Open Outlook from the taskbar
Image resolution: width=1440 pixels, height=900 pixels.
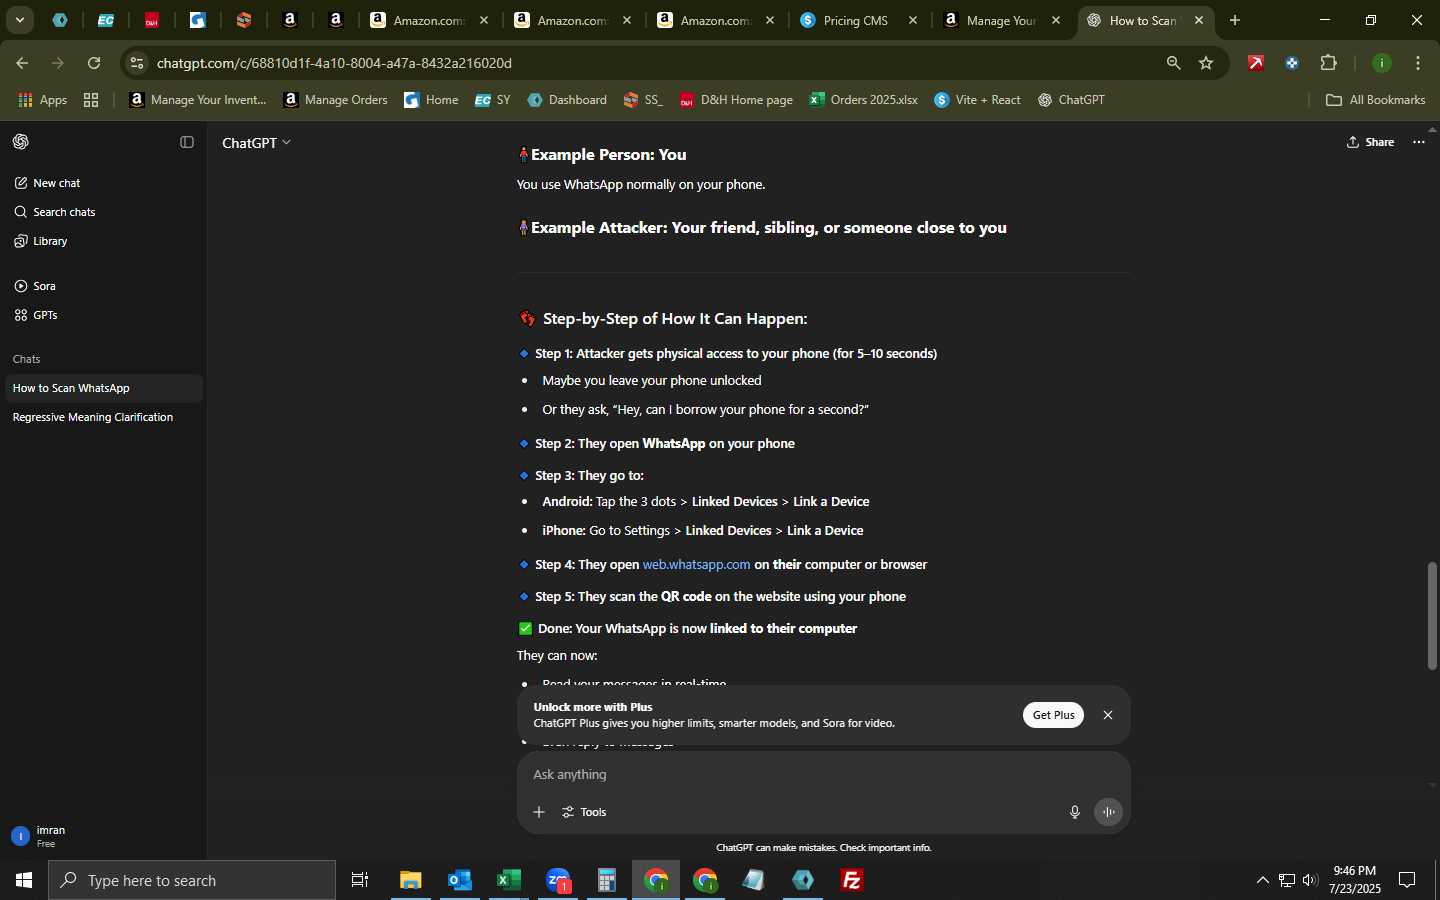point(460,880)
